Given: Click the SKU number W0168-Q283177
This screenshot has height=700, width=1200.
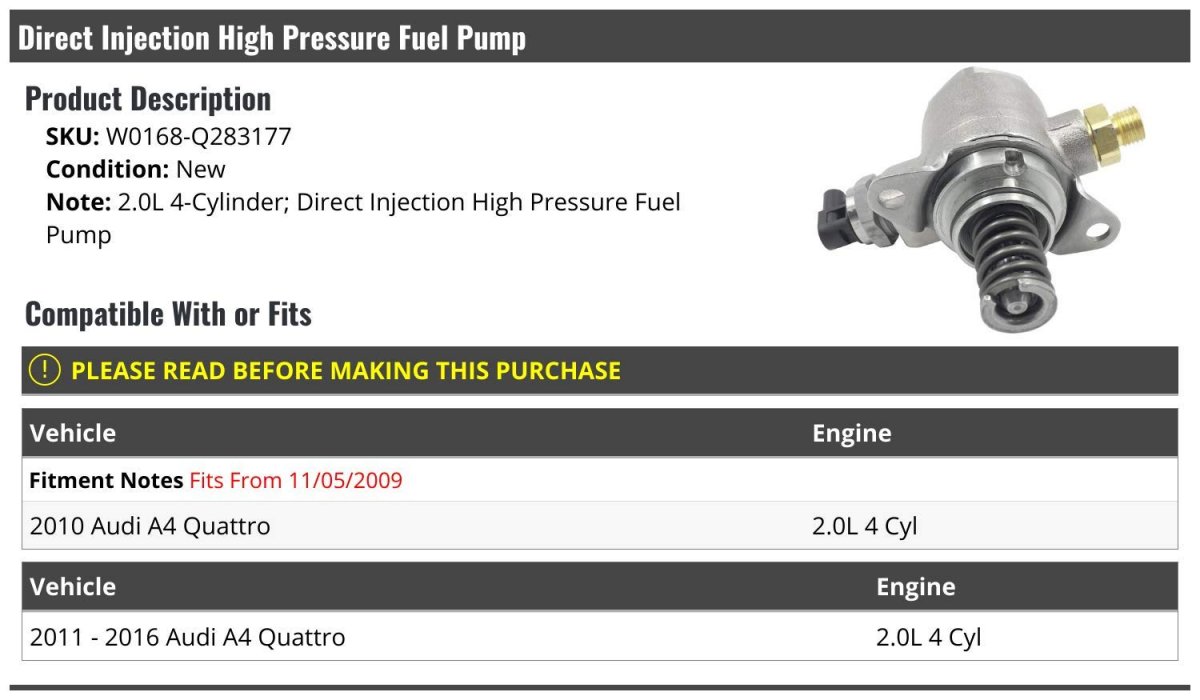Looking at the screenshot, I should (x=198, y=136).
